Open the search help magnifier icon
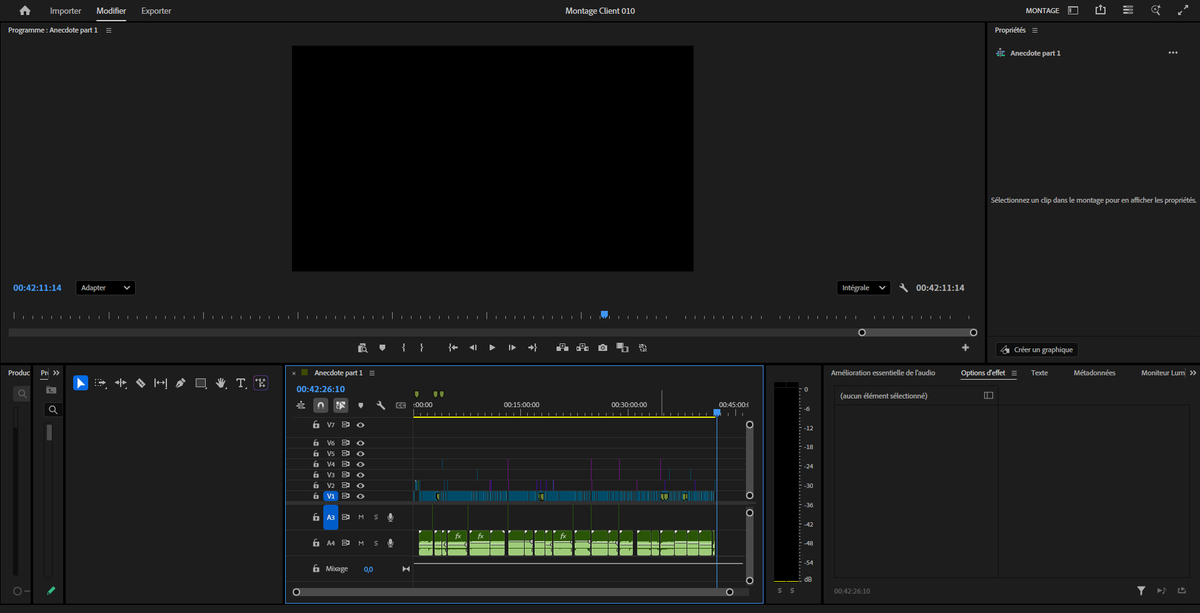 1156,11
